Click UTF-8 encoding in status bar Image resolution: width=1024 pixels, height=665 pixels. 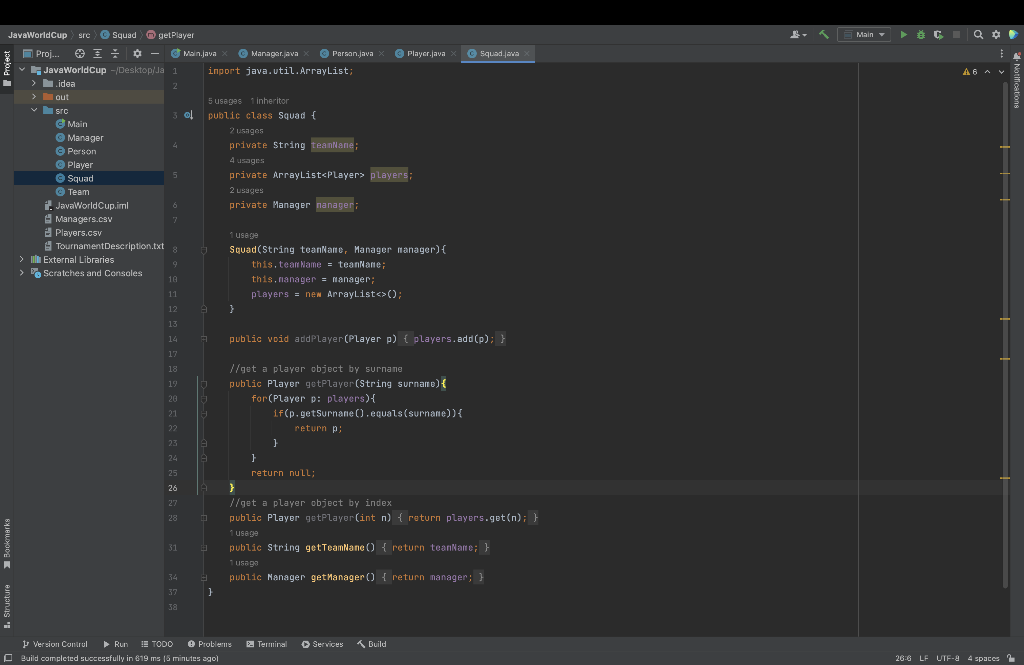pos(948,658)
